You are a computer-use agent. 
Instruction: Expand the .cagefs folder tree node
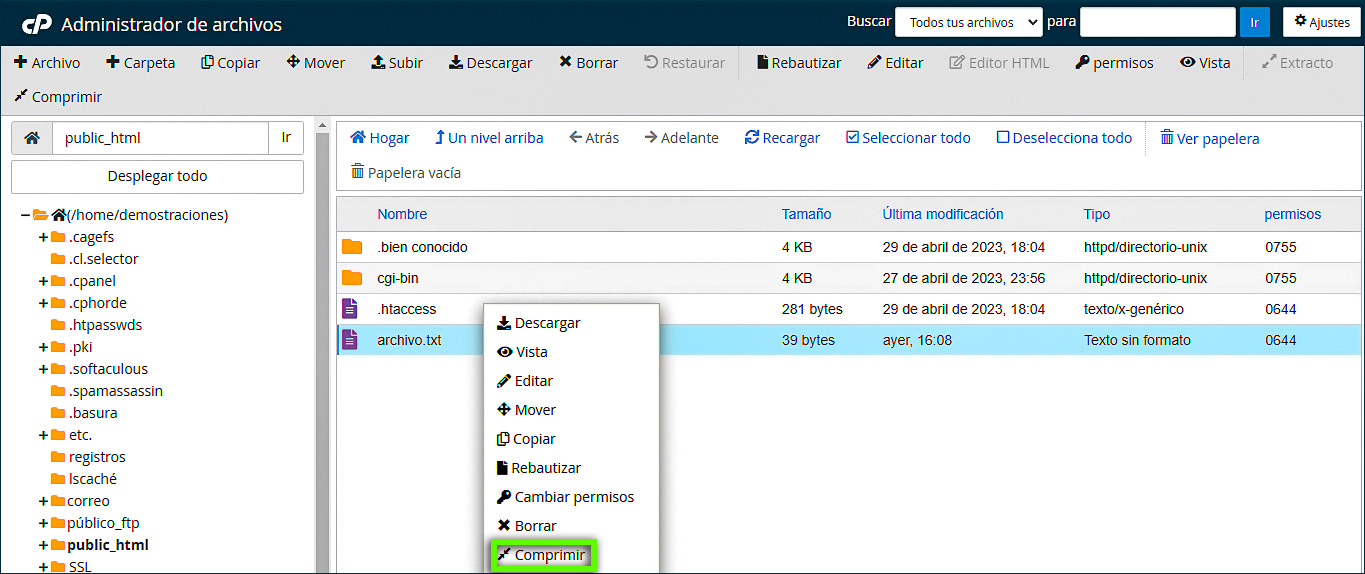click(x=43, y=237)
